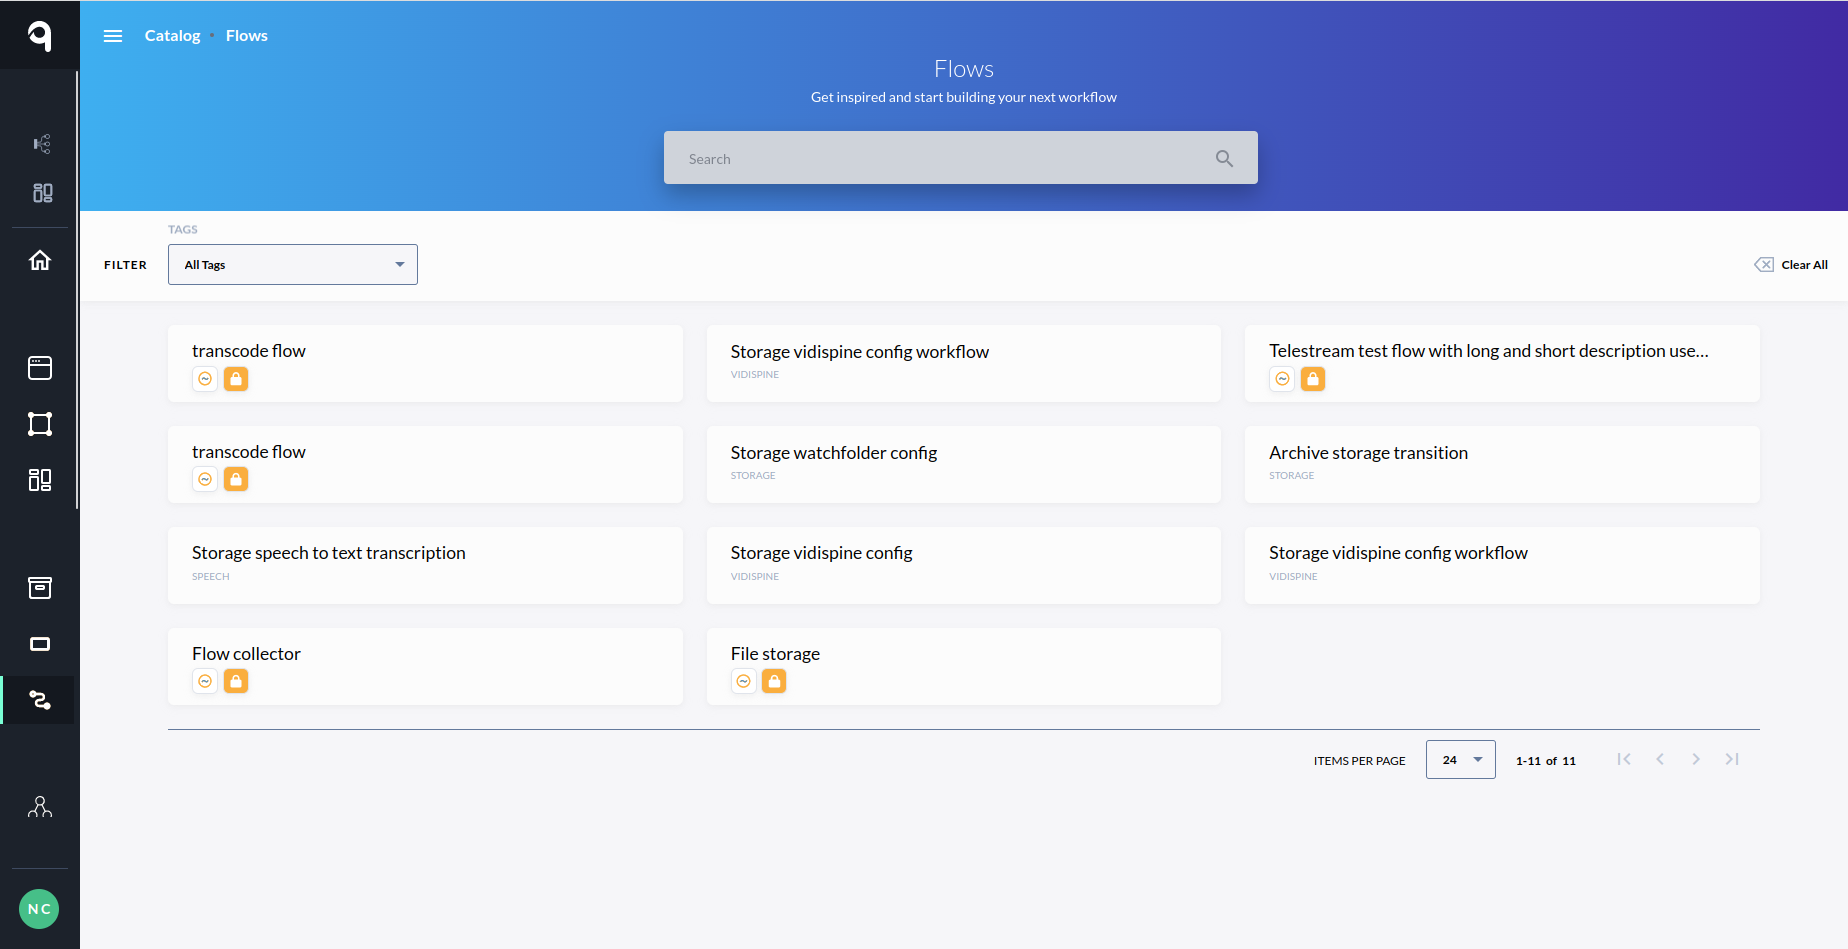Go to the next page arrow
This screenshot has height=949, width=1848.
[x=1696, y=760]
